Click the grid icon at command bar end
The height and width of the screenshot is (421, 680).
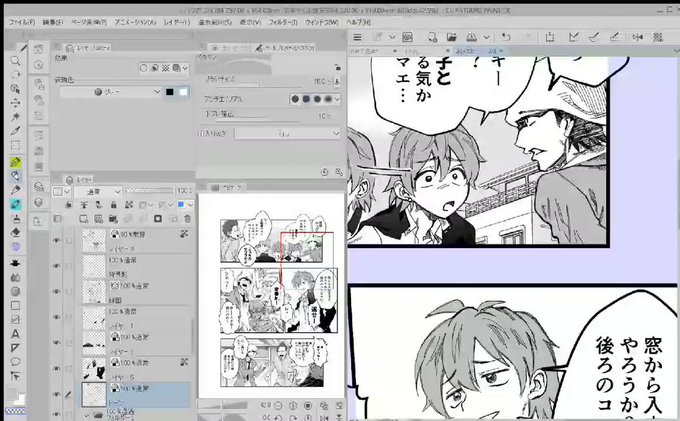658,37
